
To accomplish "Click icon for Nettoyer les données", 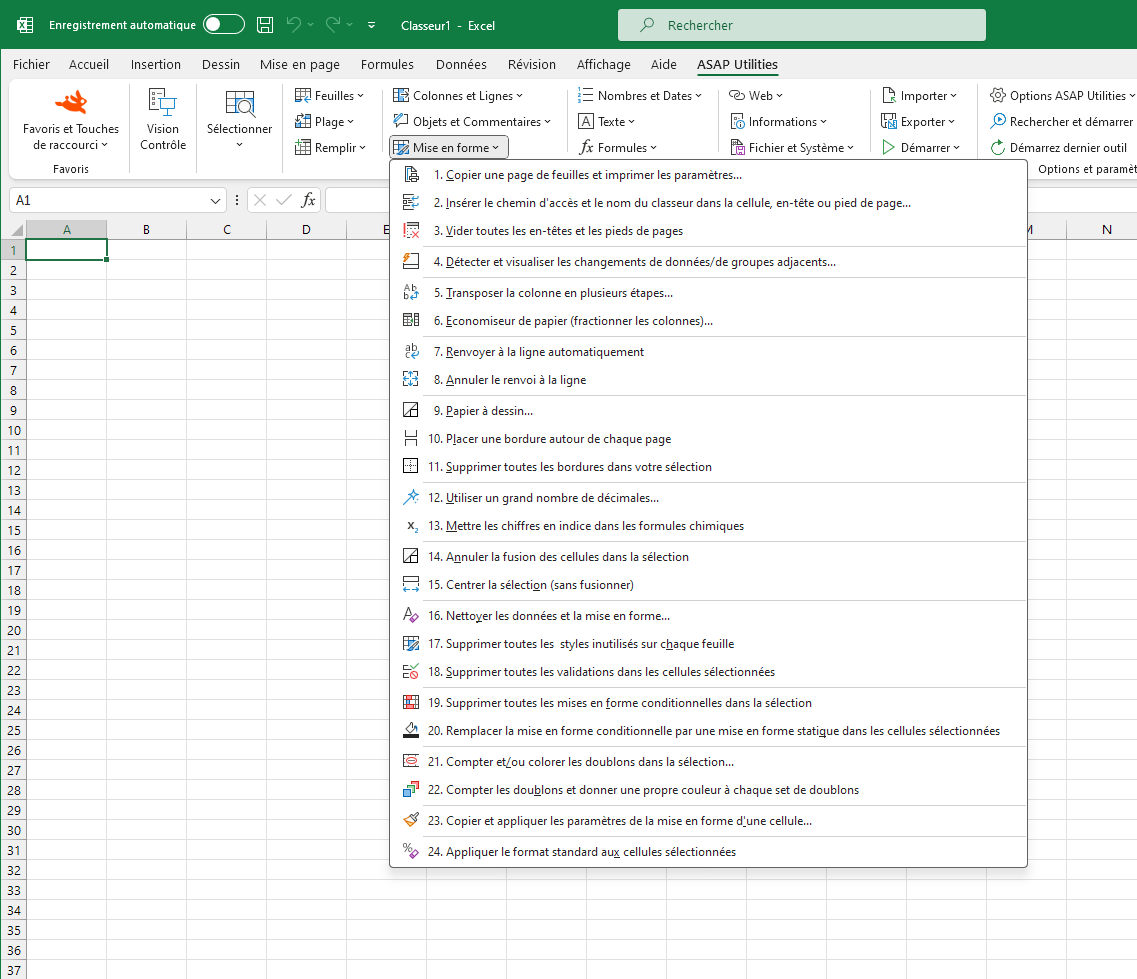I will (411, 616).
